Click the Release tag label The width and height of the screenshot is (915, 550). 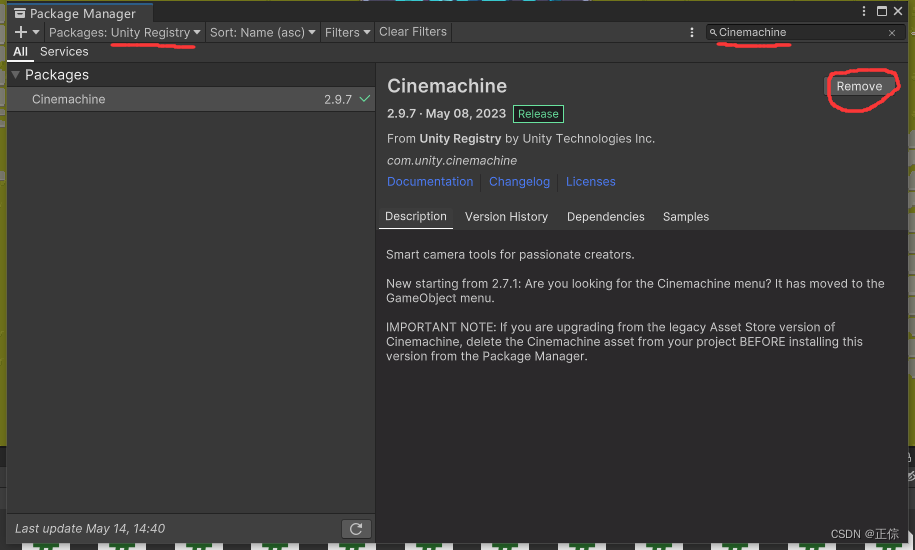[x=538, y=114]
